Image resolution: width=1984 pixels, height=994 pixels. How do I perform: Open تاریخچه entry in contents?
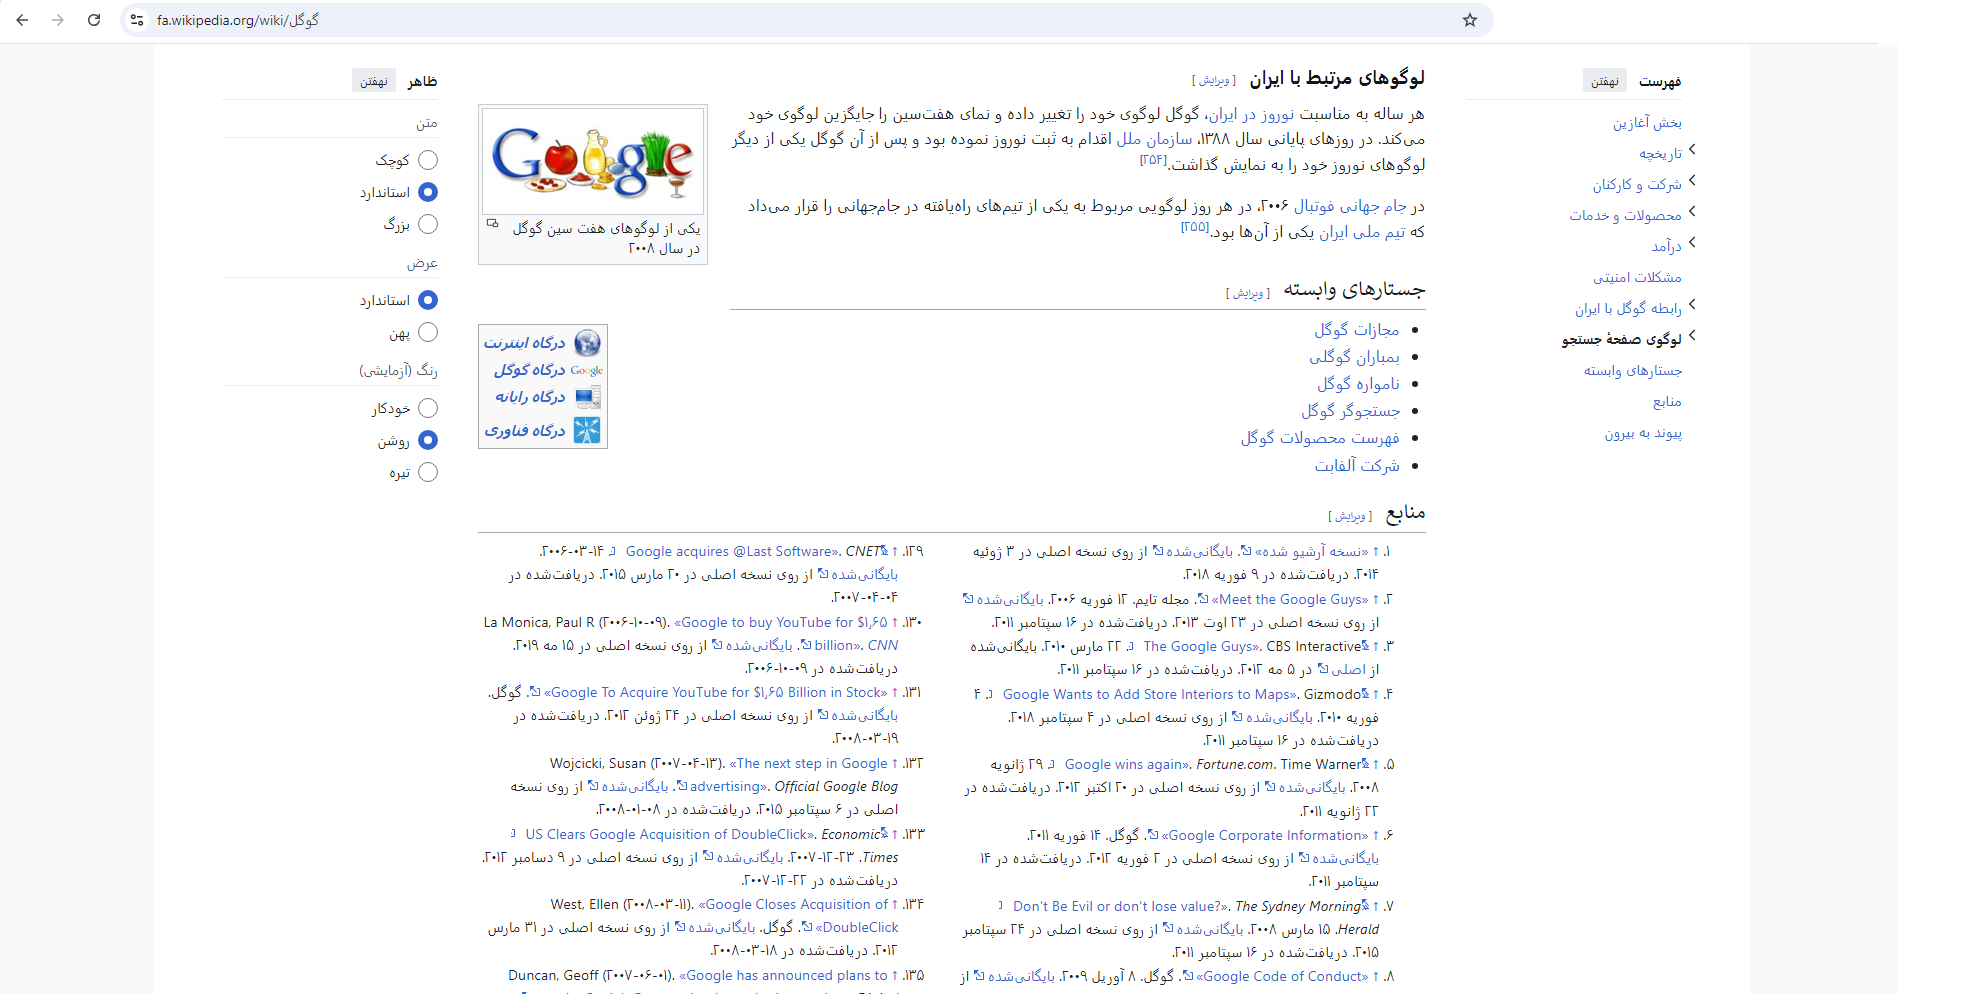pyautogui.click(x=1660, y=154)
